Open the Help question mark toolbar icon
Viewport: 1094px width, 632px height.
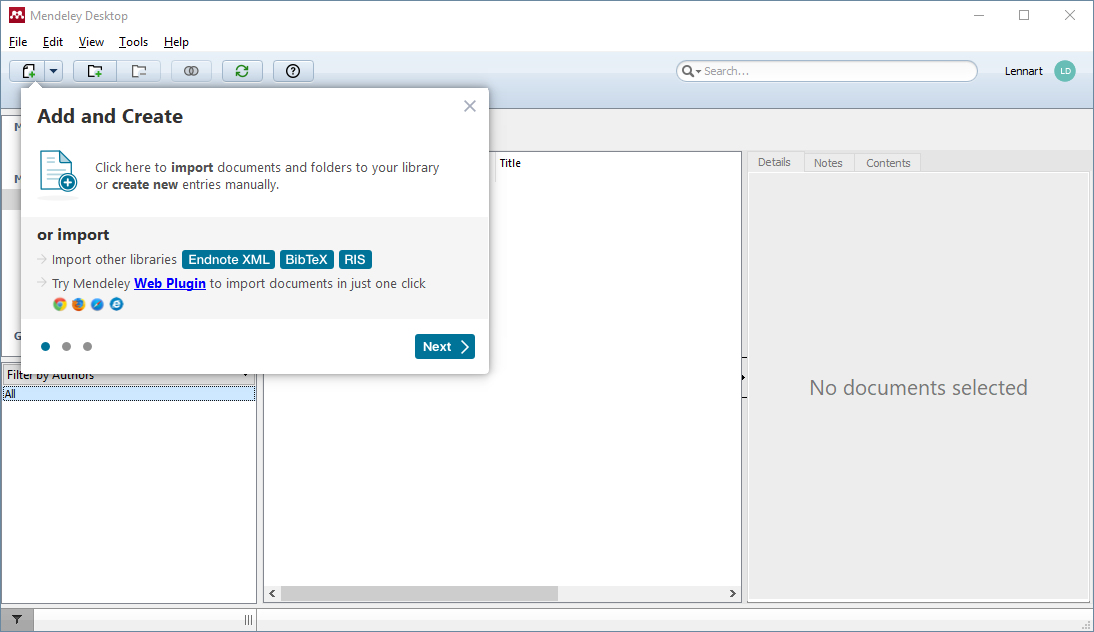coord(293,71)
